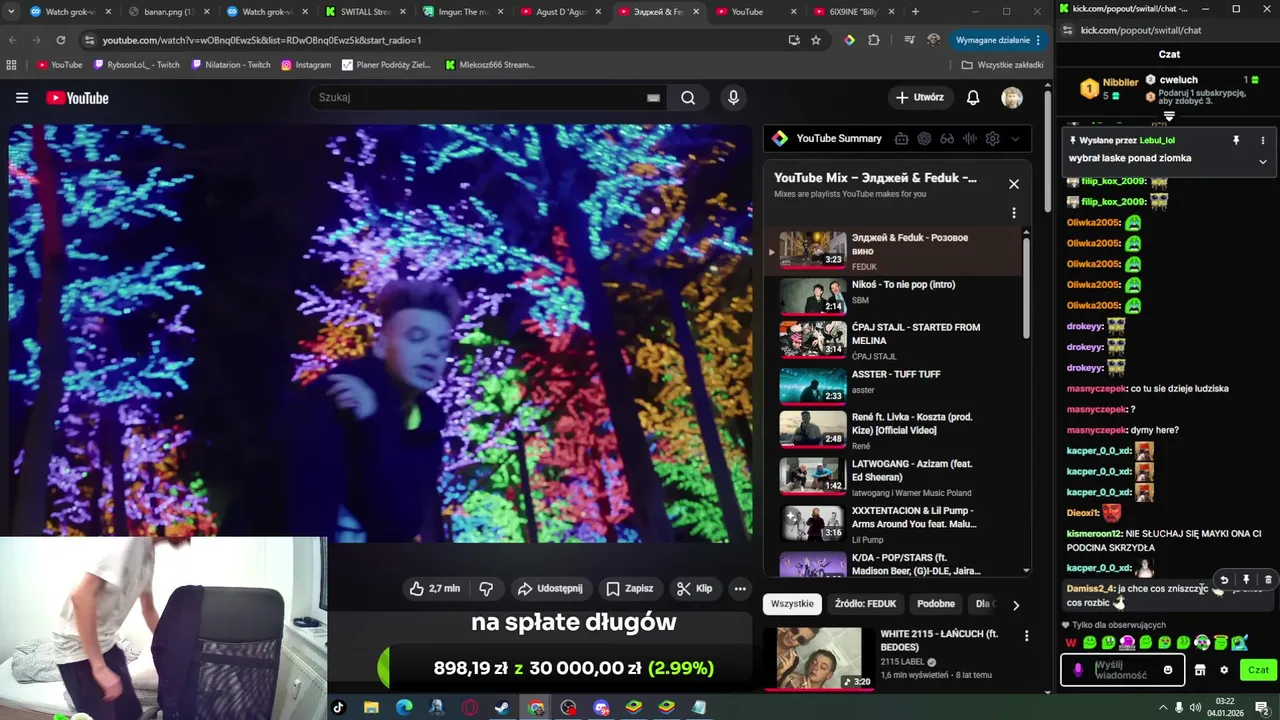Reply to Damiss2_4's message arrow icon
Image resolution: width=1280 pixels, height=720 pixels.
tap(1224, 580)
